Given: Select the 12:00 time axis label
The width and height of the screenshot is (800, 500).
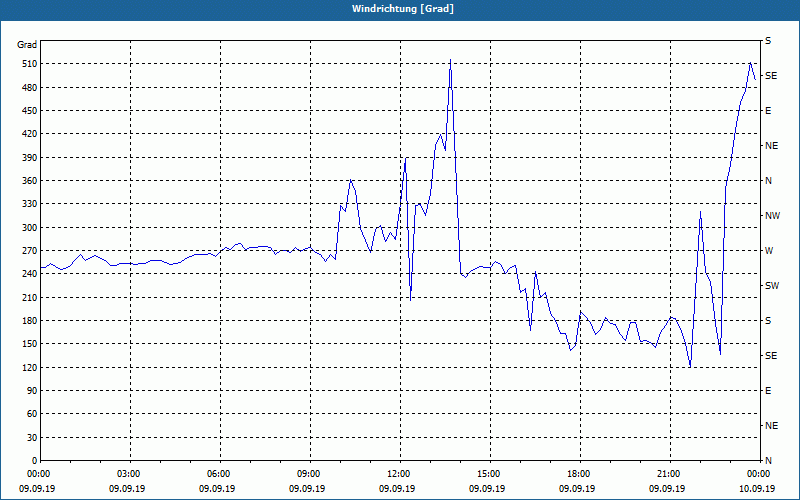Looking at the screenshot, I should click(400, 474).
